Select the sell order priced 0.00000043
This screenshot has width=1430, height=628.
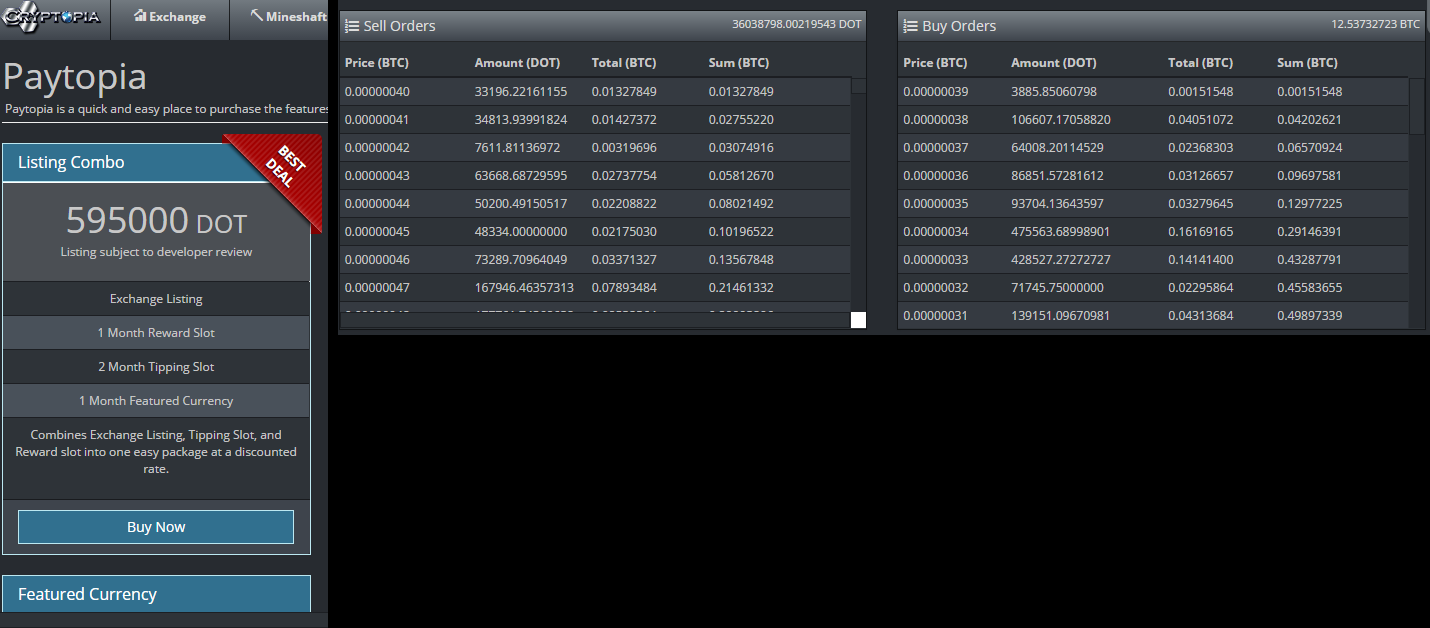coord(595,176)
